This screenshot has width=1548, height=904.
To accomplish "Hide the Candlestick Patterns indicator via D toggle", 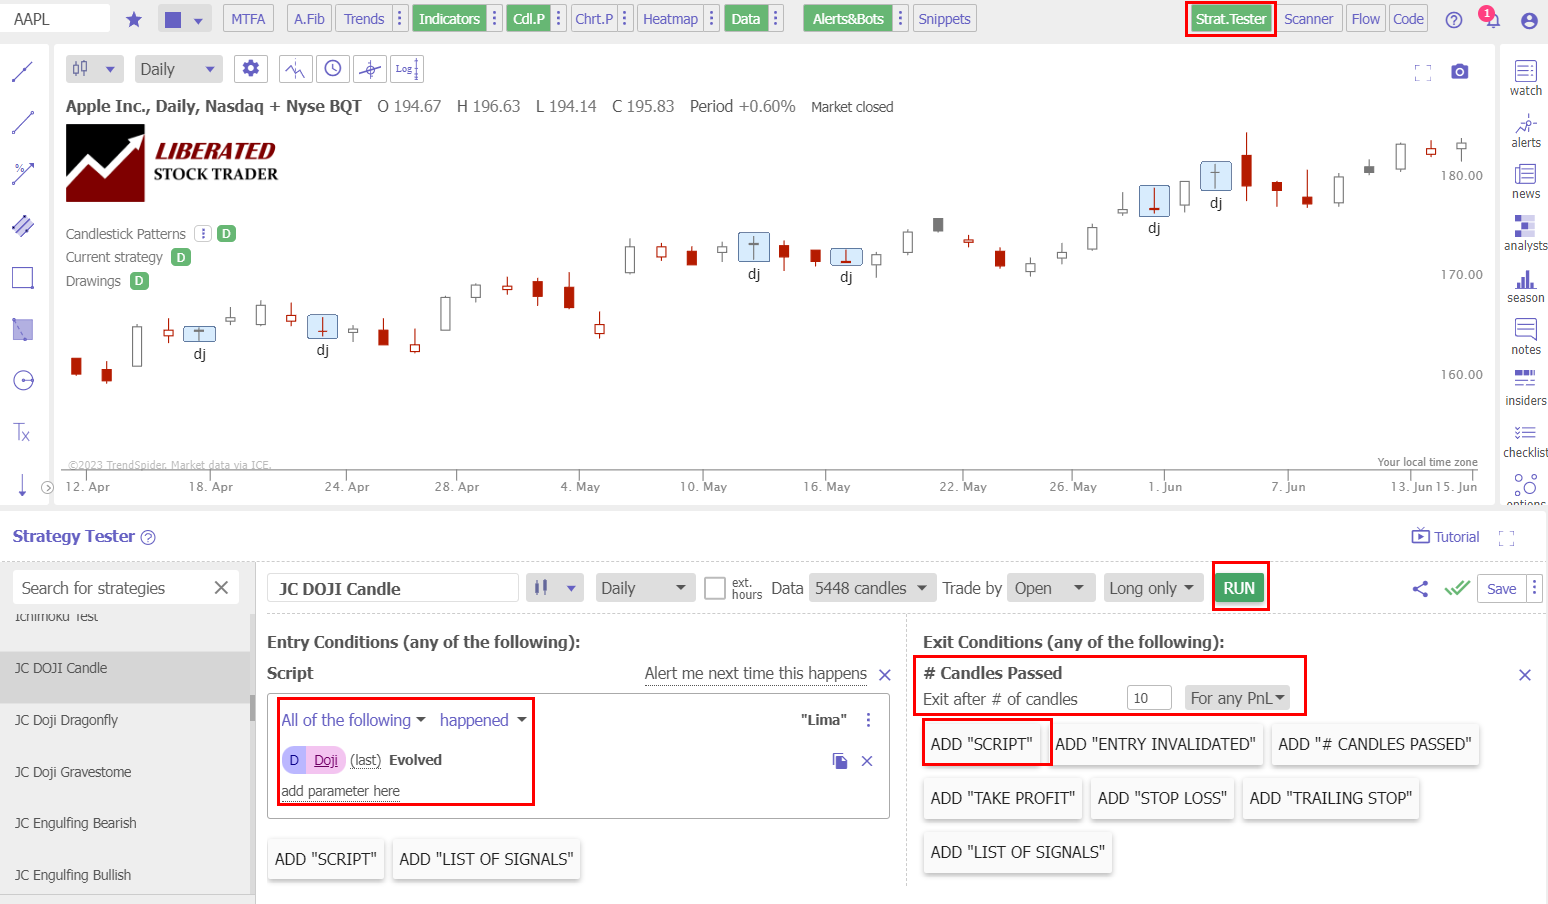I will [226, 233].
